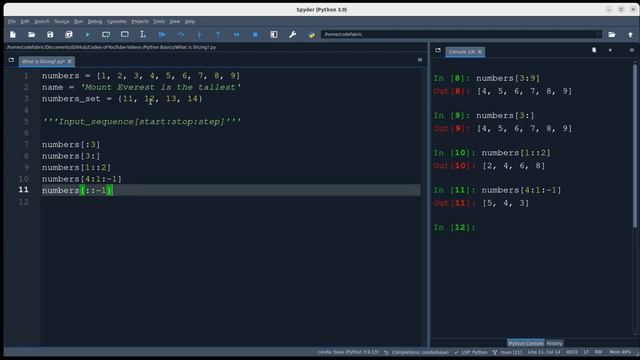
Task: Click the Line 11, Col 14 status
Action: click(544, 352)
